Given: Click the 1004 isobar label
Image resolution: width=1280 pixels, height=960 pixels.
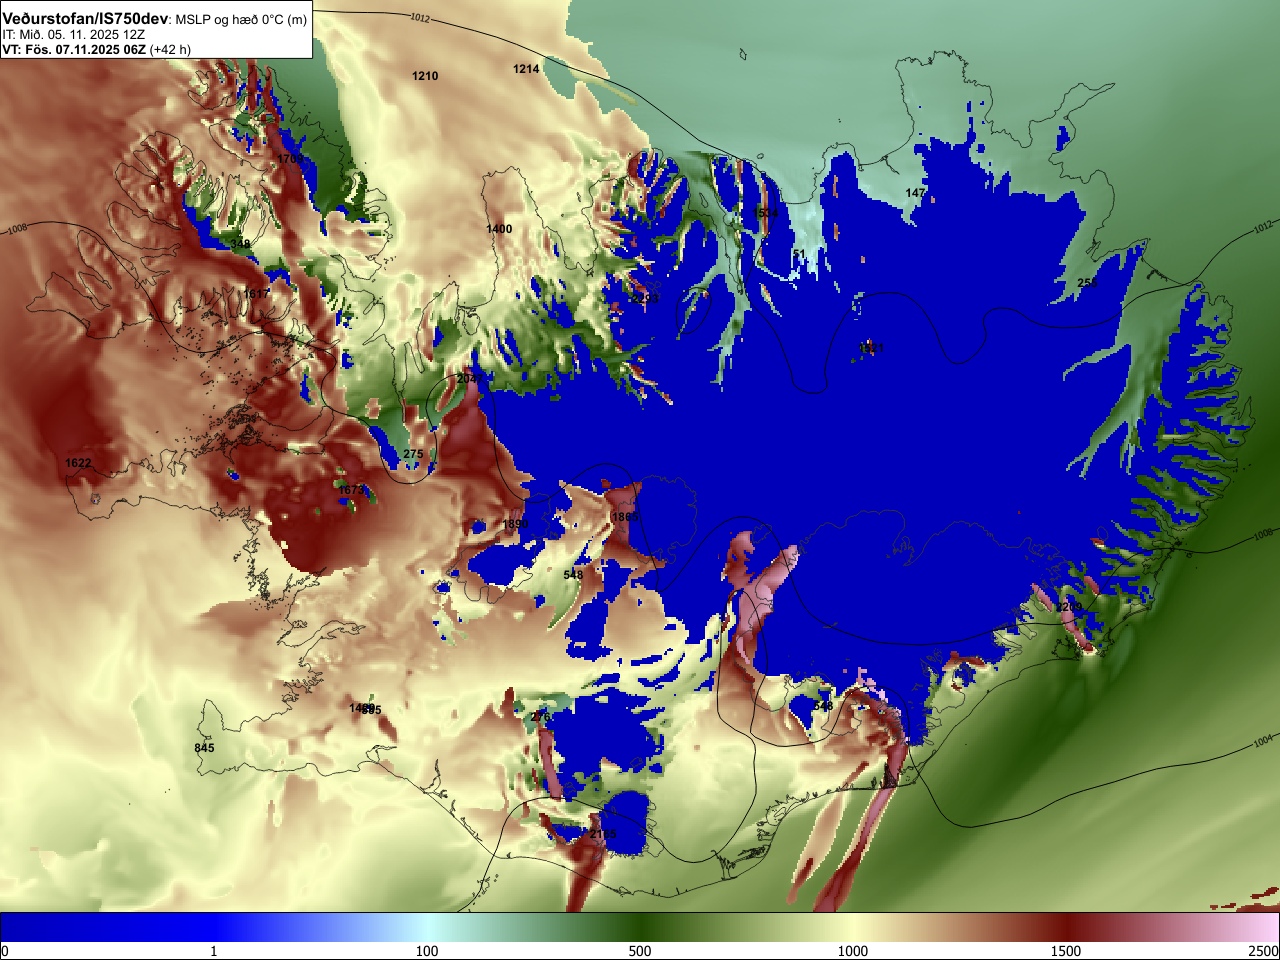Looking at the screenshot, I should point(1263,741).
